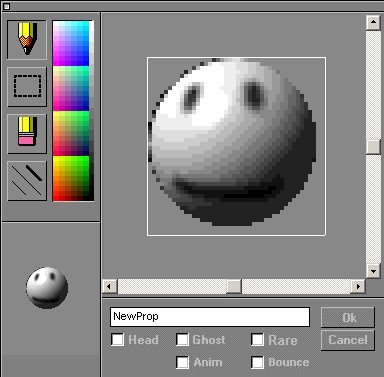Image resolution: width=384 pixels, height=377 pixels.
Task: Select the Pencil drawing tool
Action: coord(27,40)
